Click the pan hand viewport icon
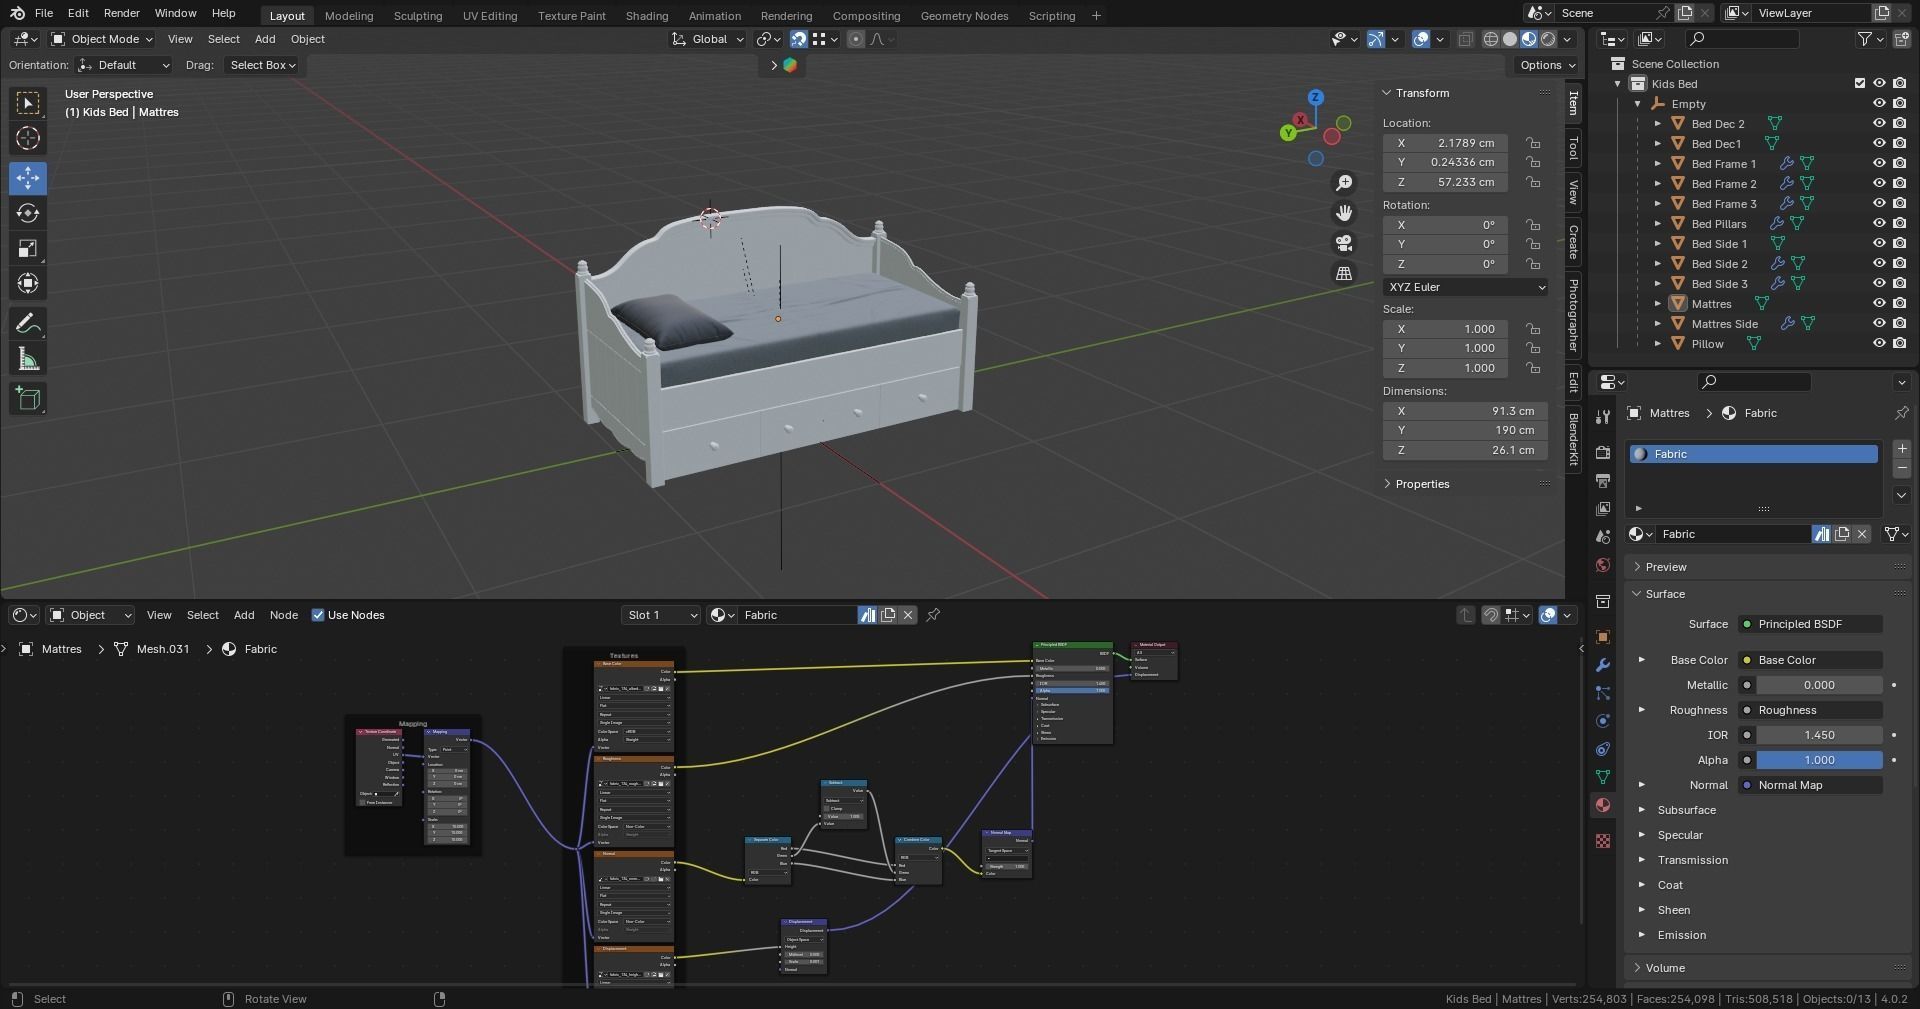The image size is (1920, 1009). point(1344,213)
